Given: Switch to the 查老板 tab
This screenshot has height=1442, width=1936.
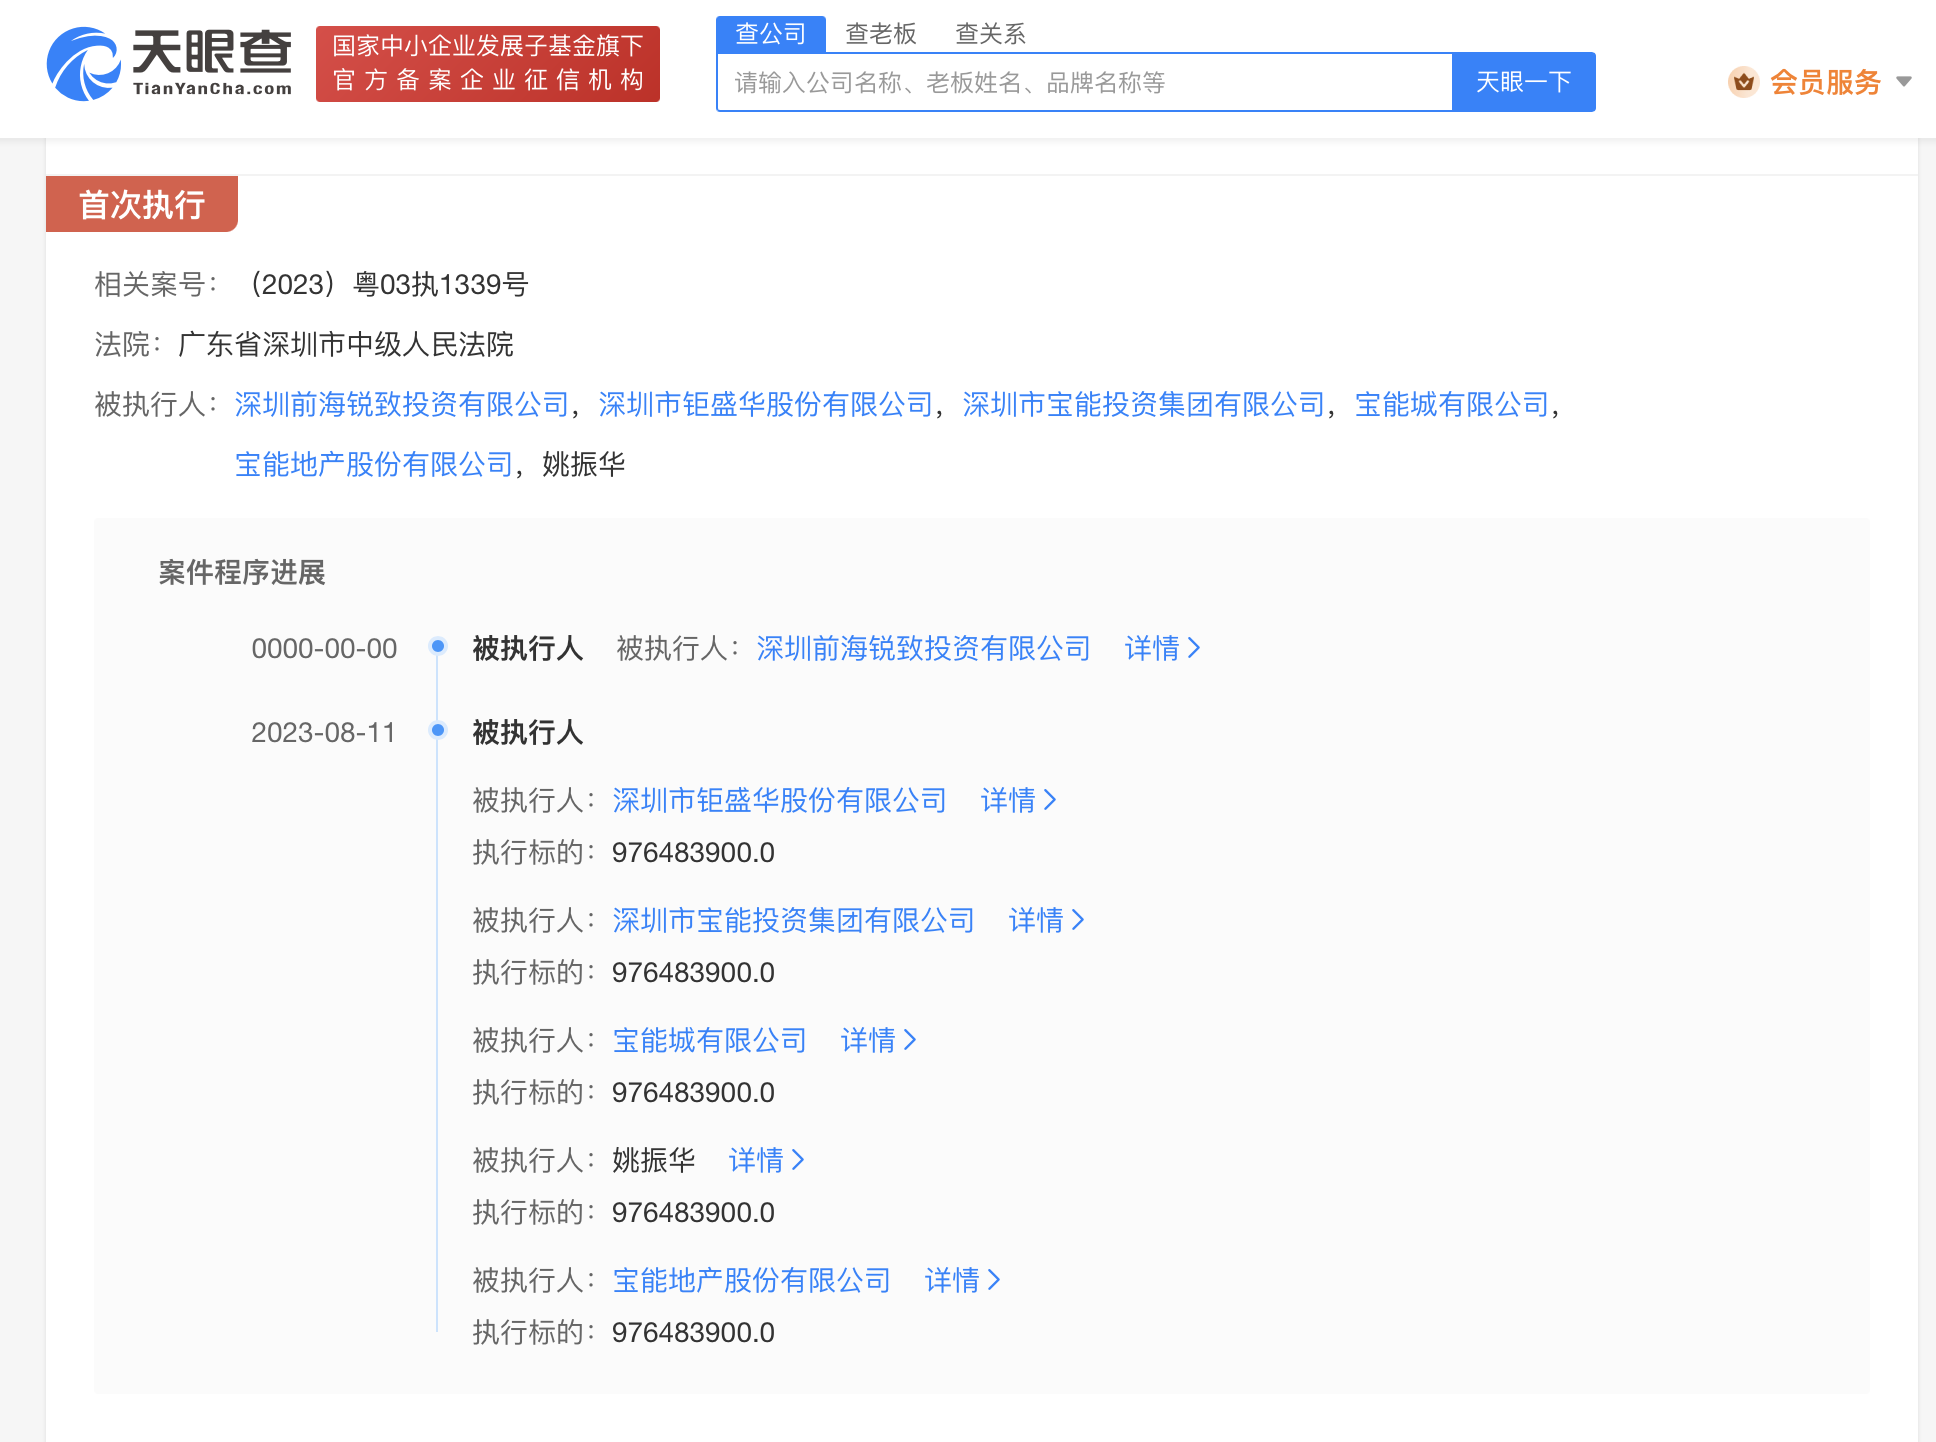Looking at the screenshot, I should [x=881, y=33].
